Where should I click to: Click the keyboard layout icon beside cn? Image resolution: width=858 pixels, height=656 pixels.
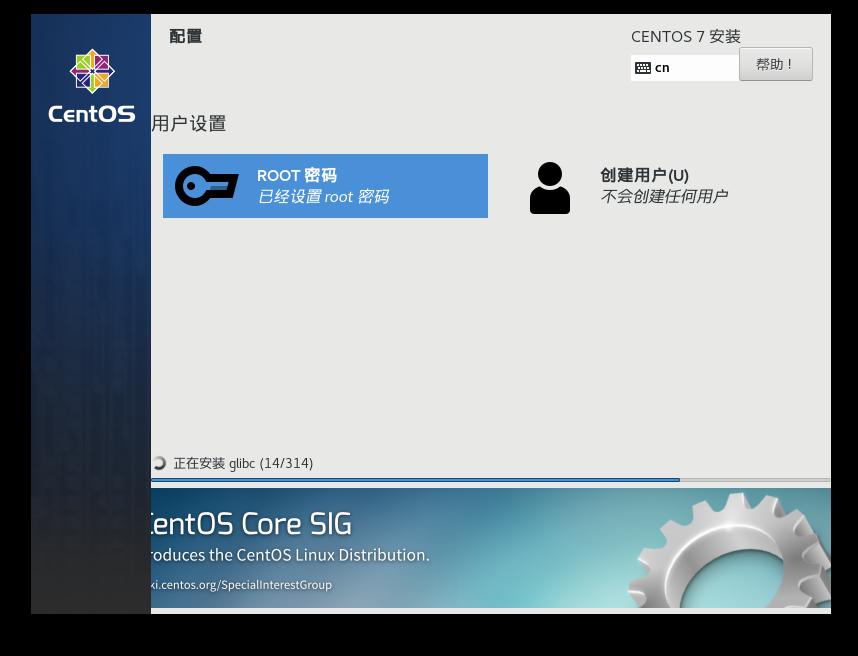tap(642, 68)
